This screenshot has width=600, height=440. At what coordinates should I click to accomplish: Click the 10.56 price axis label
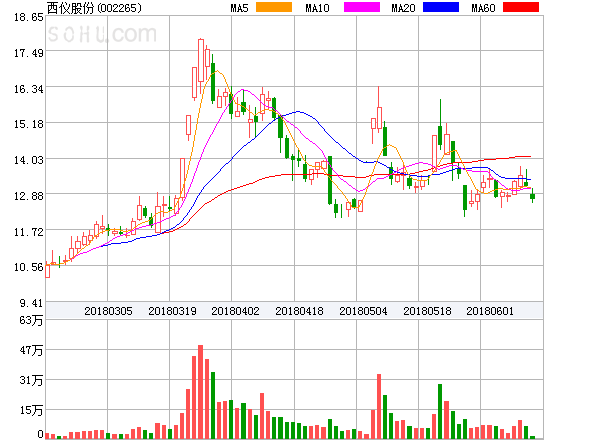29,267
